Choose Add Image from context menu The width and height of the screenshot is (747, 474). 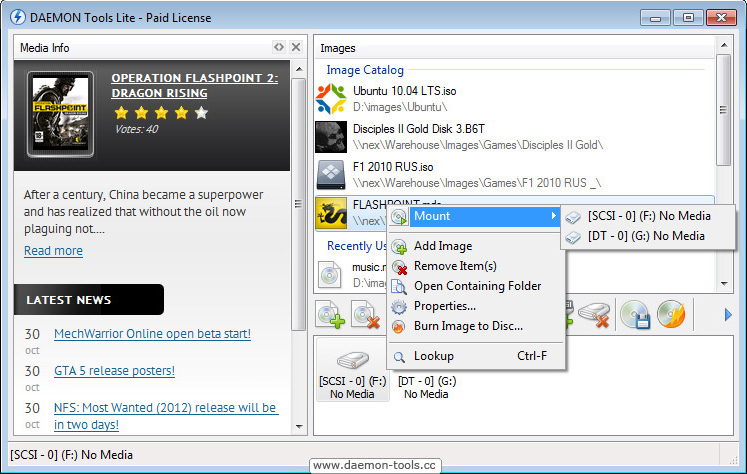point(475,246)
